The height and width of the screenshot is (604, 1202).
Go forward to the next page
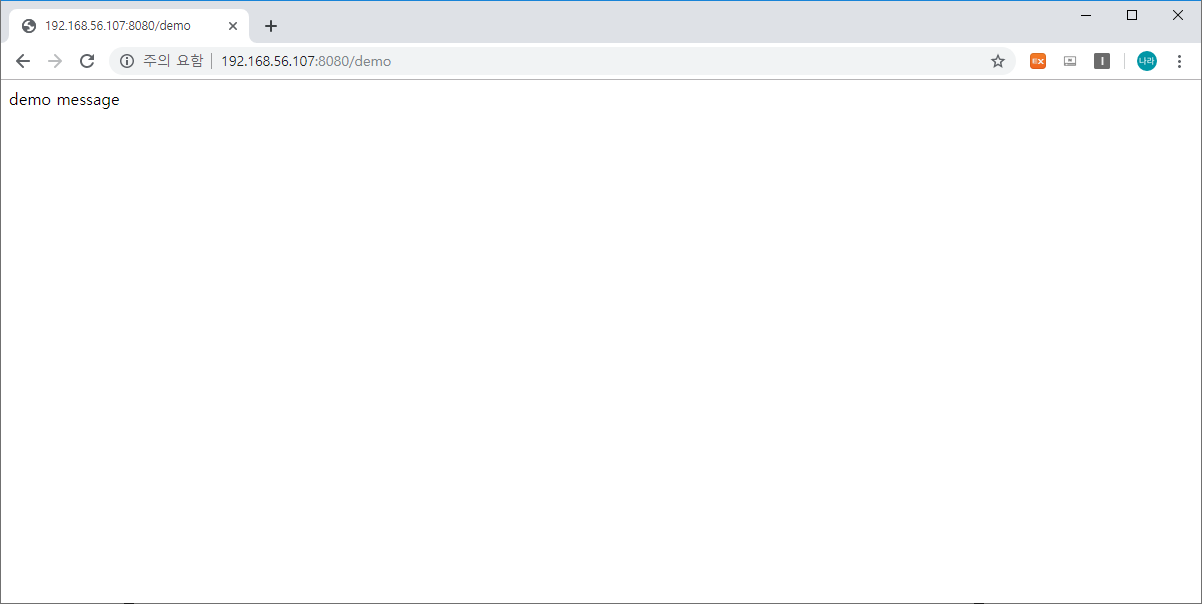[55, 61]
